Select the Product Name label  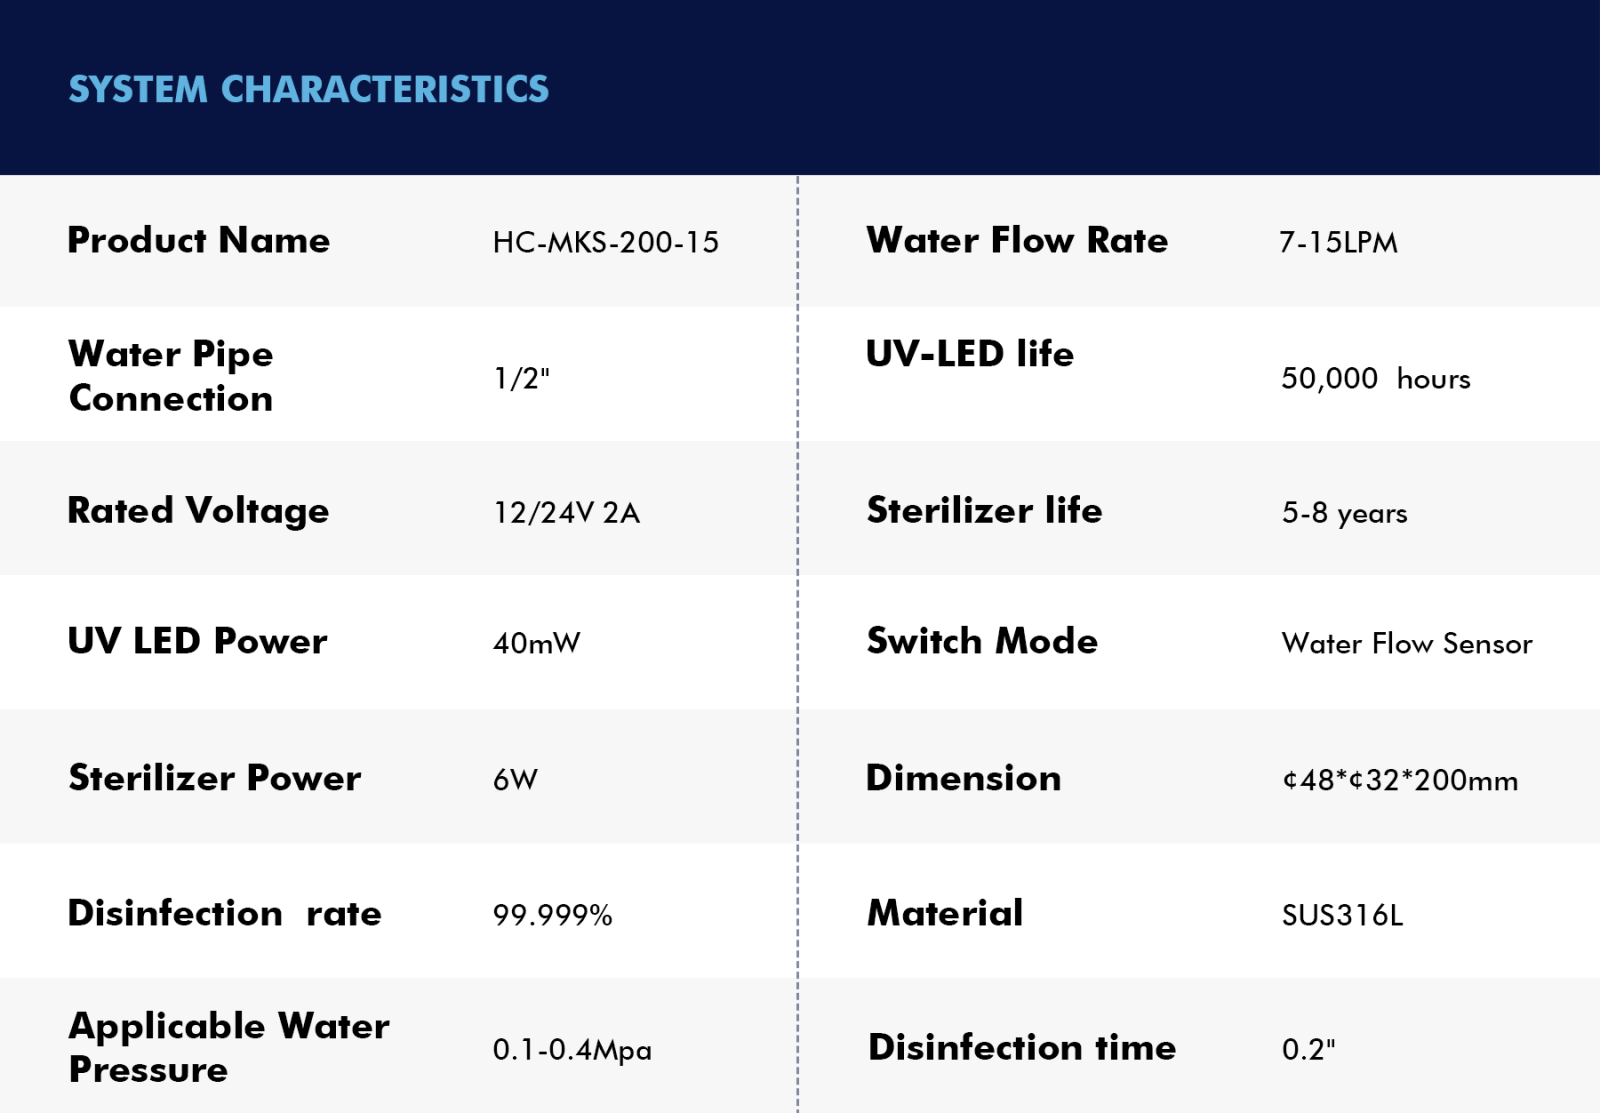[198, 240]
